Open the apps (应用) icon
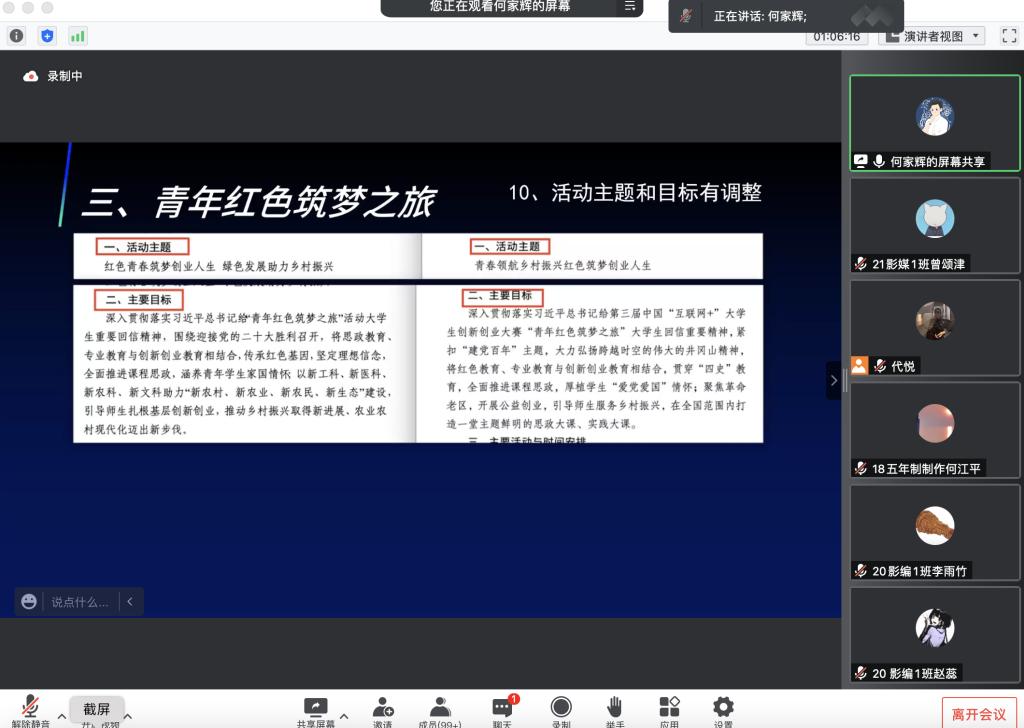This screenshot has width=1024, height=728. click(669, 709)
